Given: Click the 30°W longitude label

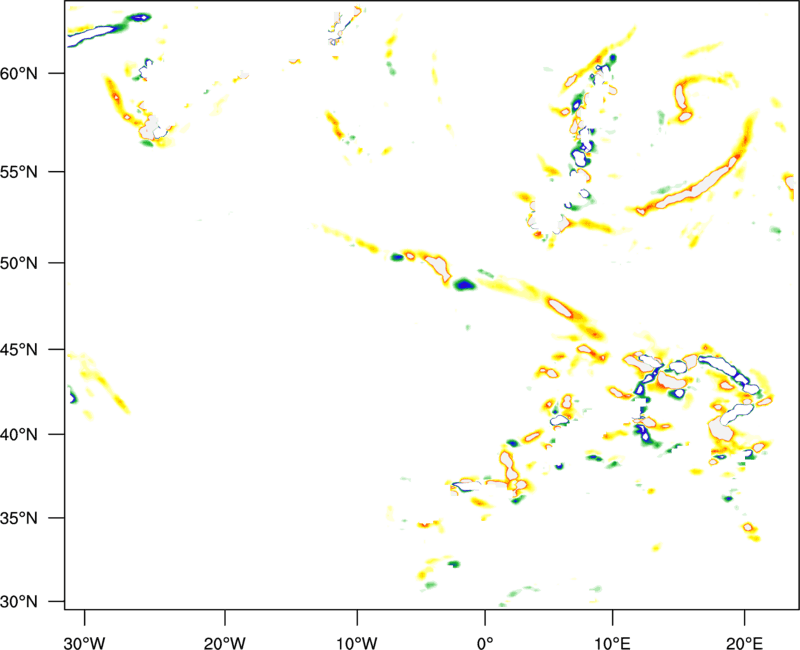Looking at the screenshot, I should (x=84, y=643).
